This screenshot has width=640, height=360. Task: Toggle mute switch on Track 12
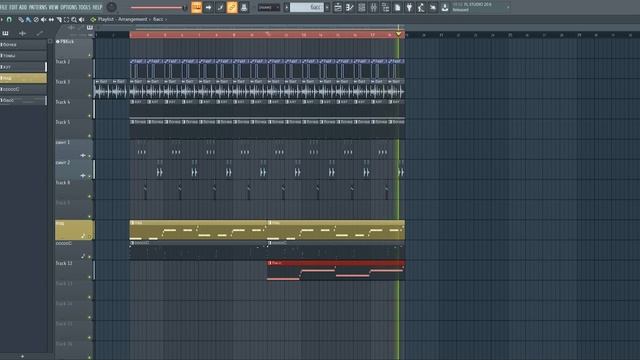[89, 277]
